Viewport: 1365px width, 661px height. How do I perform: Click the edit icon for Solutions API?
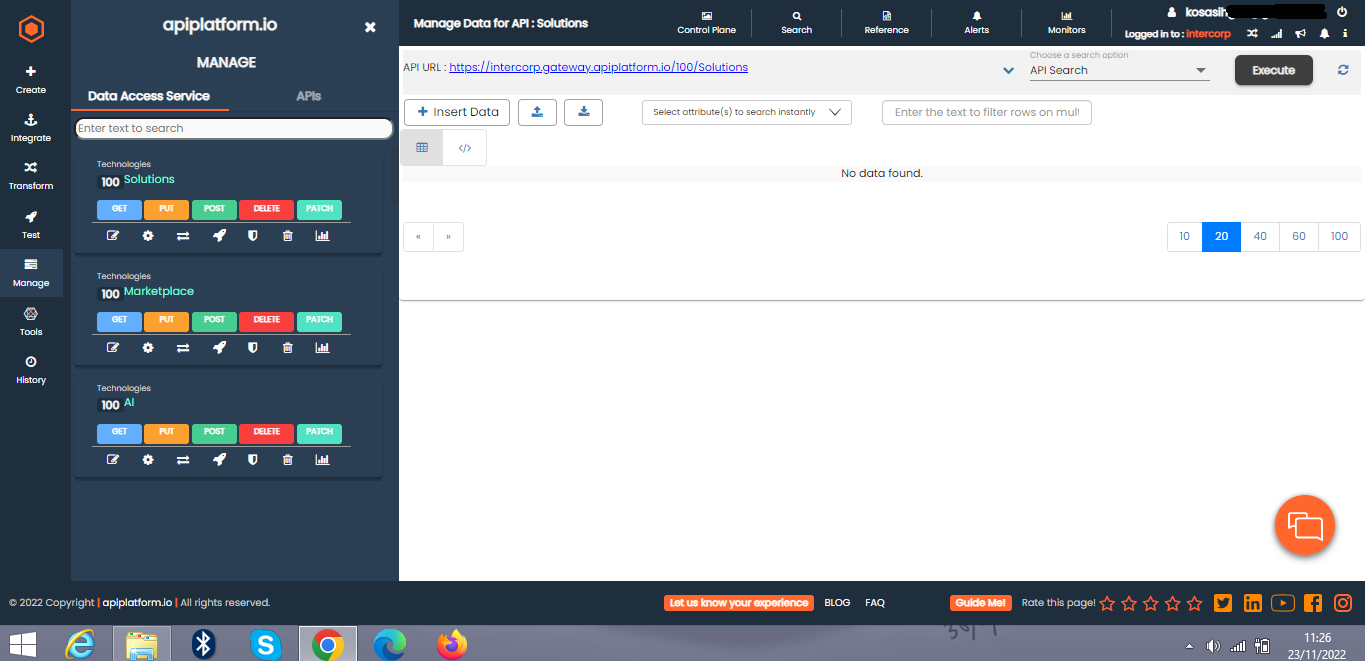[113, 236]
